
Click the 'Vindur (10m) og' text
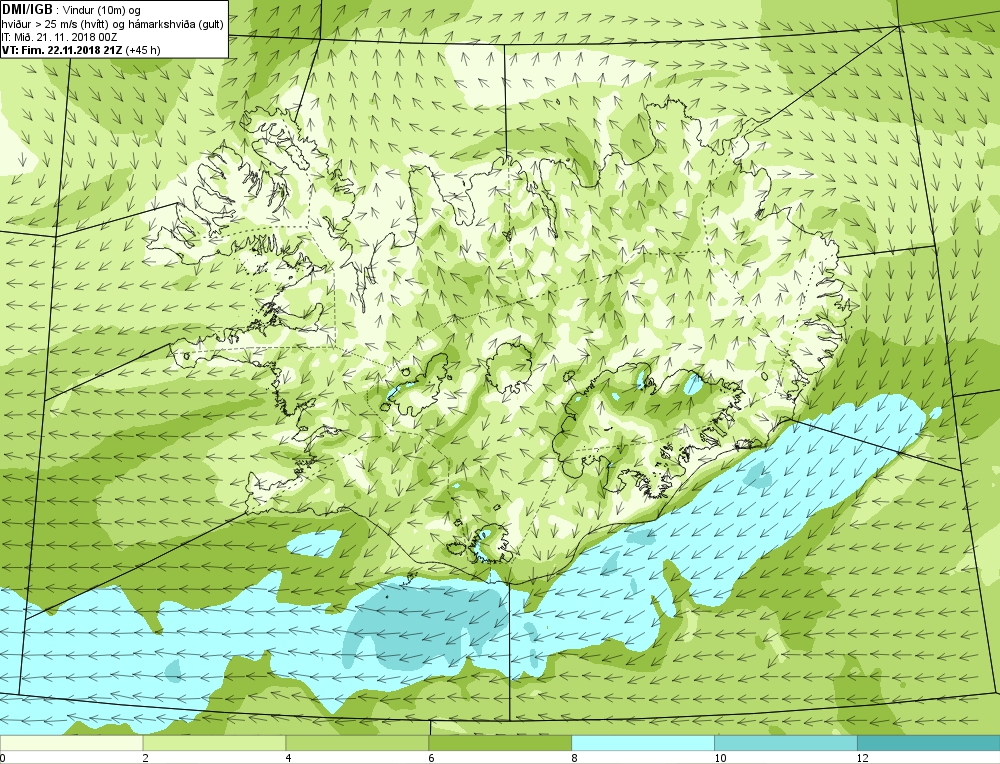103,10
